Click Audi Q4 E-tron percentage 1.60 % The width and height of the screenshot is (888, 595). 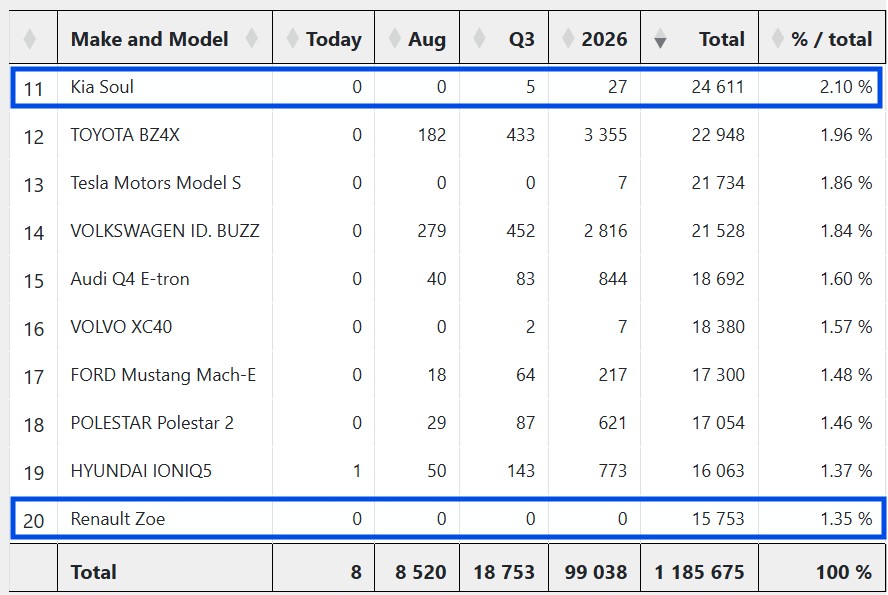(x=846, y=279)
